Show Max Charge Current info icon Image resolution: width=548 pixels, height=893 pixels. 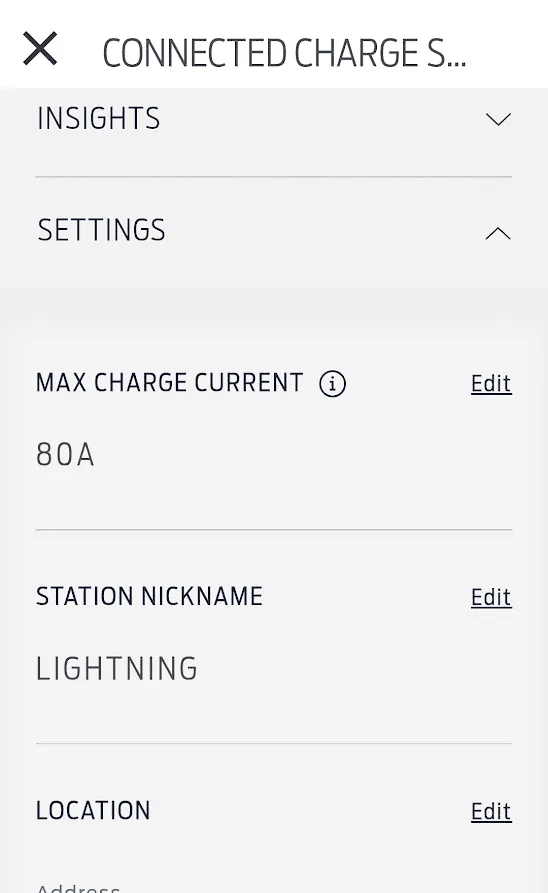[333, 383]
